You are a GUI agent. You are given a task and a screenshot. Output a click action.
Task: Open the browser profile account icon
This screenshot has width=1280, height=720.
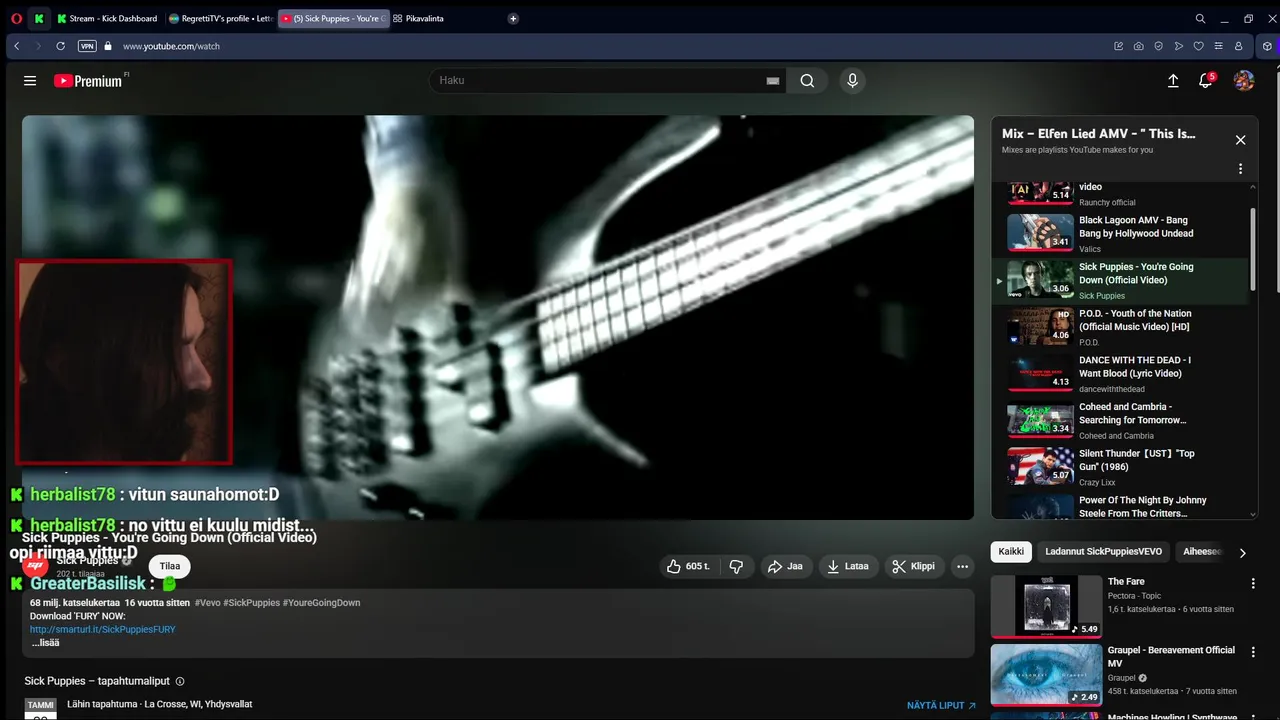pos(1238,46)
